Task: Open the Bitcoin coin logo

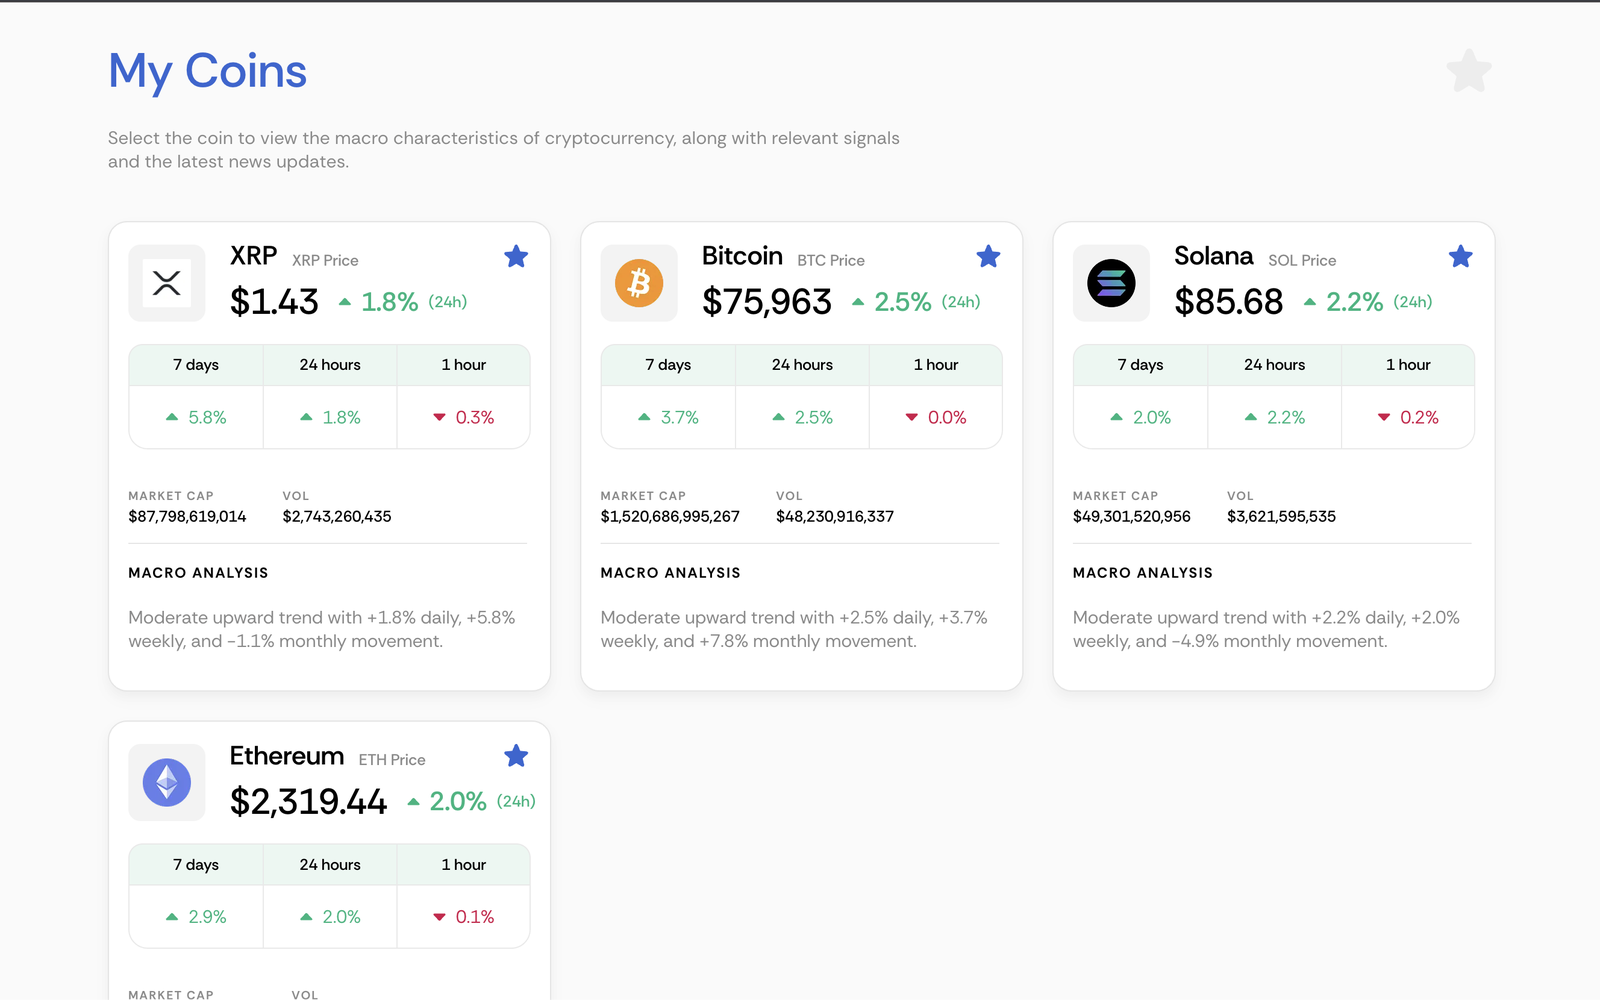Action: coord(639,283)
